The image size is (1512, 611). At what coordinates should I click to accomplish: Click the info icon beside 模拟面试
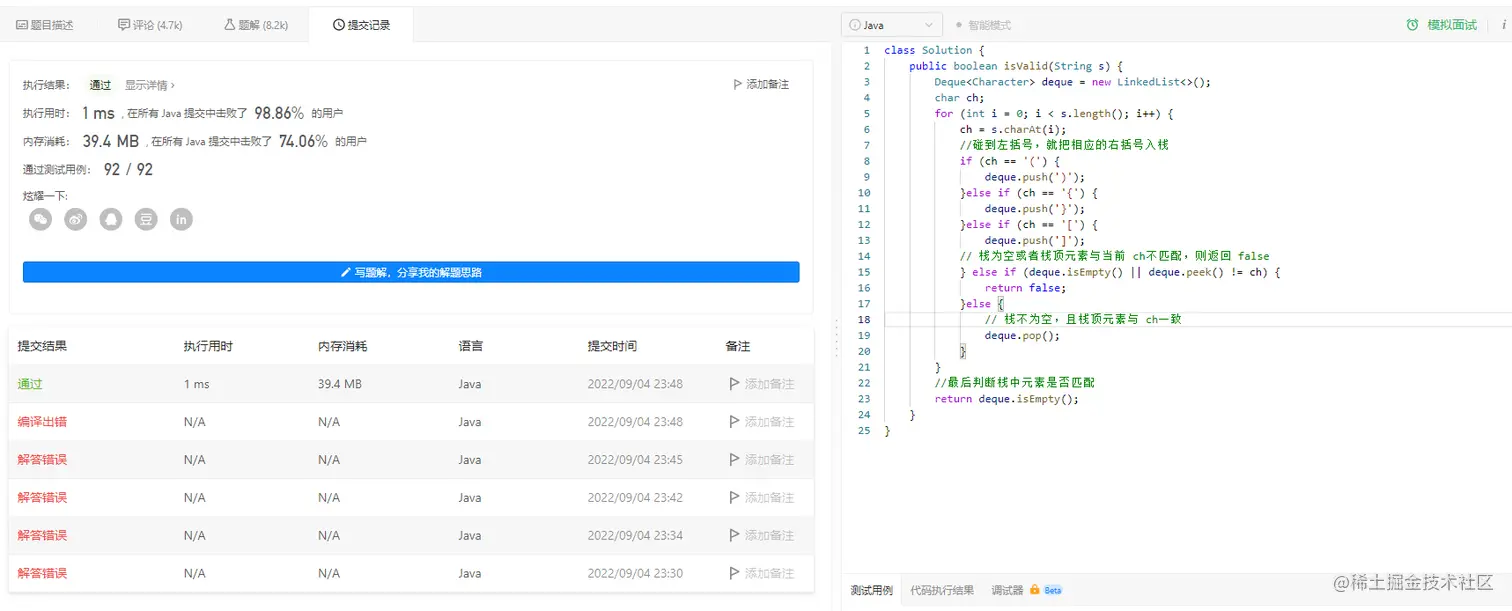[1504, 24]
